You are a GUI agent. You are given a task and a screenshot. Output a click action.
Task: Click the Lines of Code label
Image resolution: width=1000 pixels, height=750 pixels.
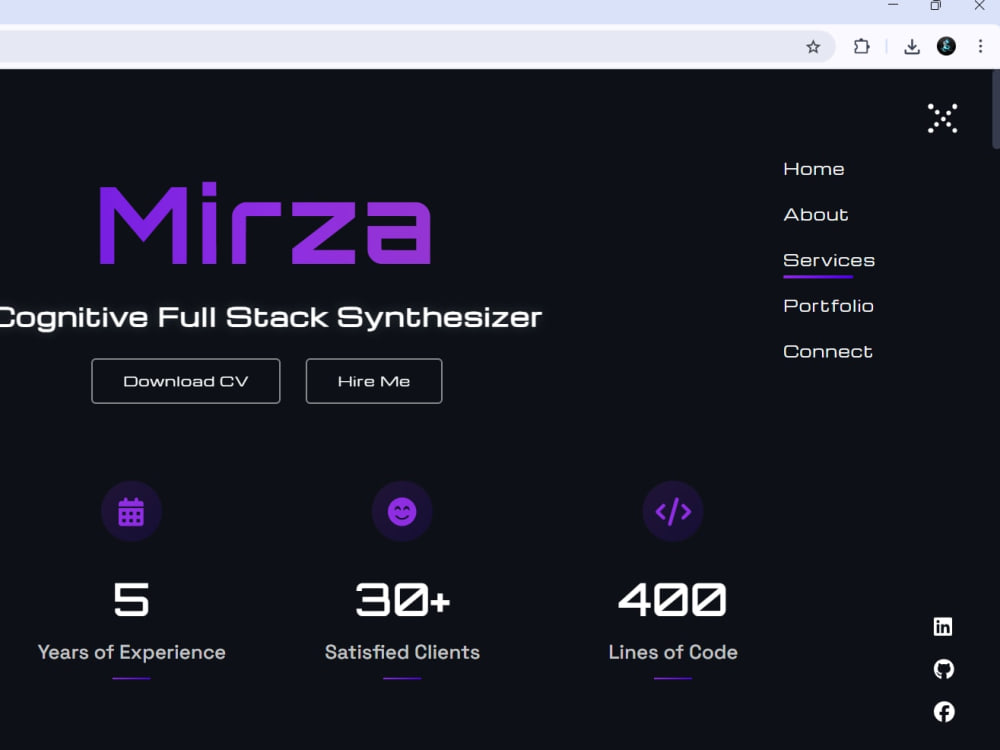(x=673, y=652)
